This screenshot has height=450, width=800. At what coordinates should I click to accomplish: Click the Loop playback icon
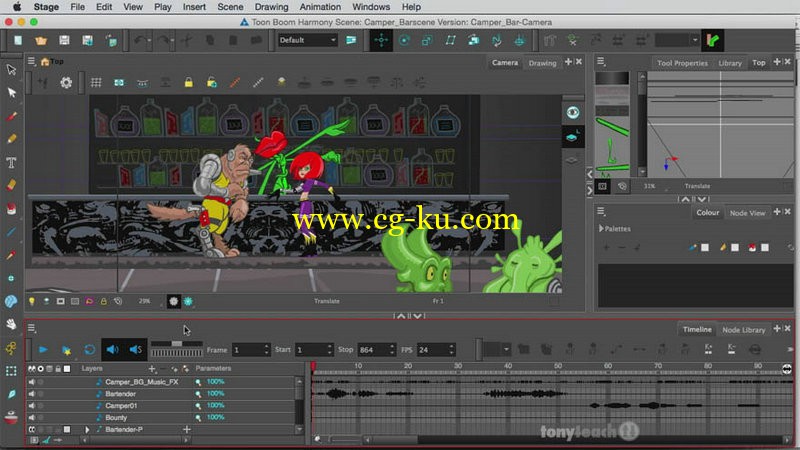point(89,349)
